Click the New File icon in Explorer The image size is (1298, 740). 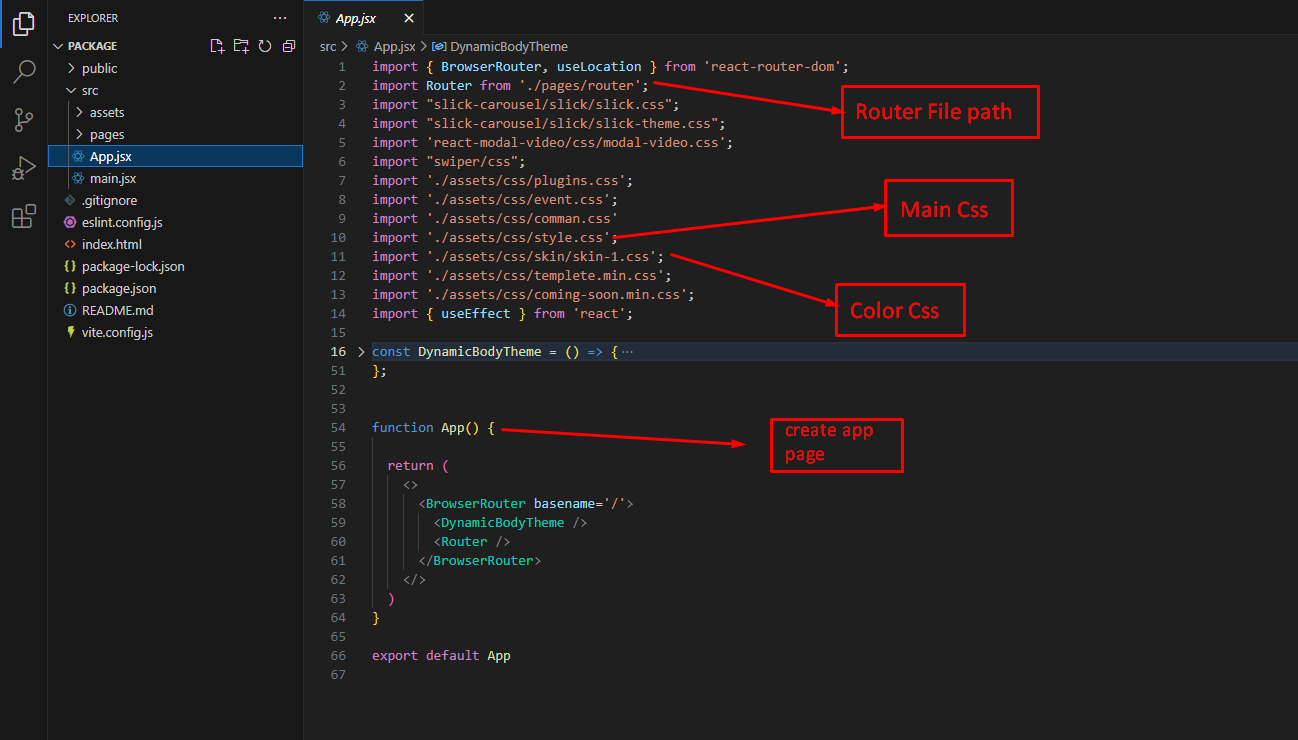217,46
